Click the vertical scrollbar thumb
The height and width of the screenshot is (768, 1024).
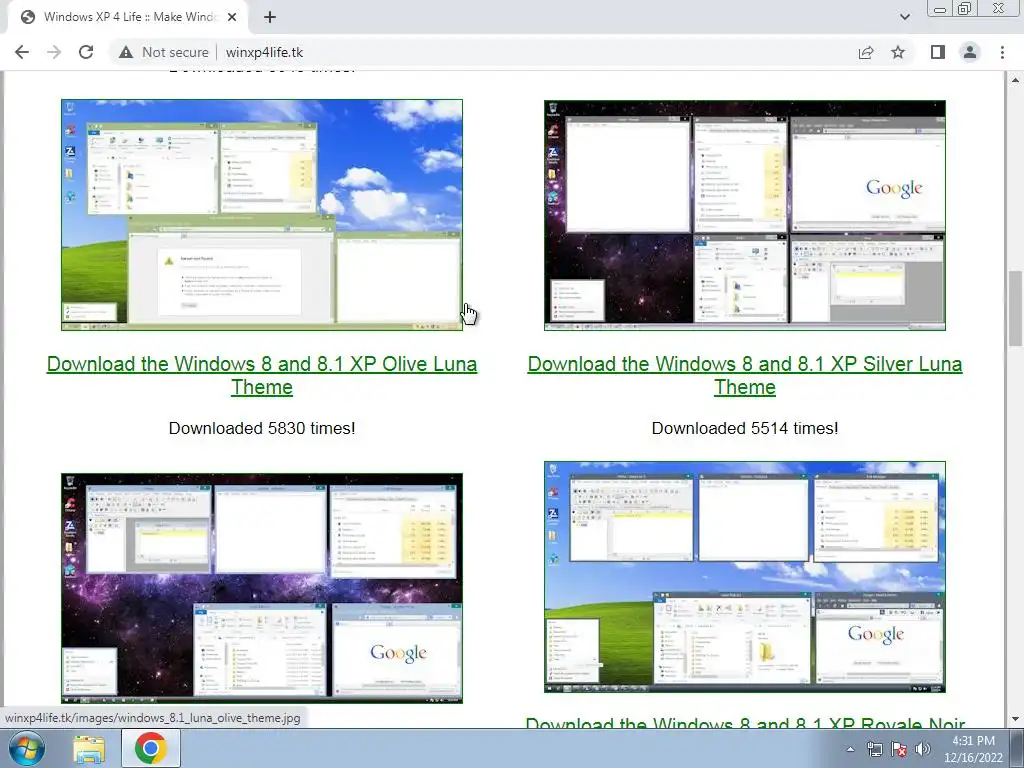[1015, 308]
